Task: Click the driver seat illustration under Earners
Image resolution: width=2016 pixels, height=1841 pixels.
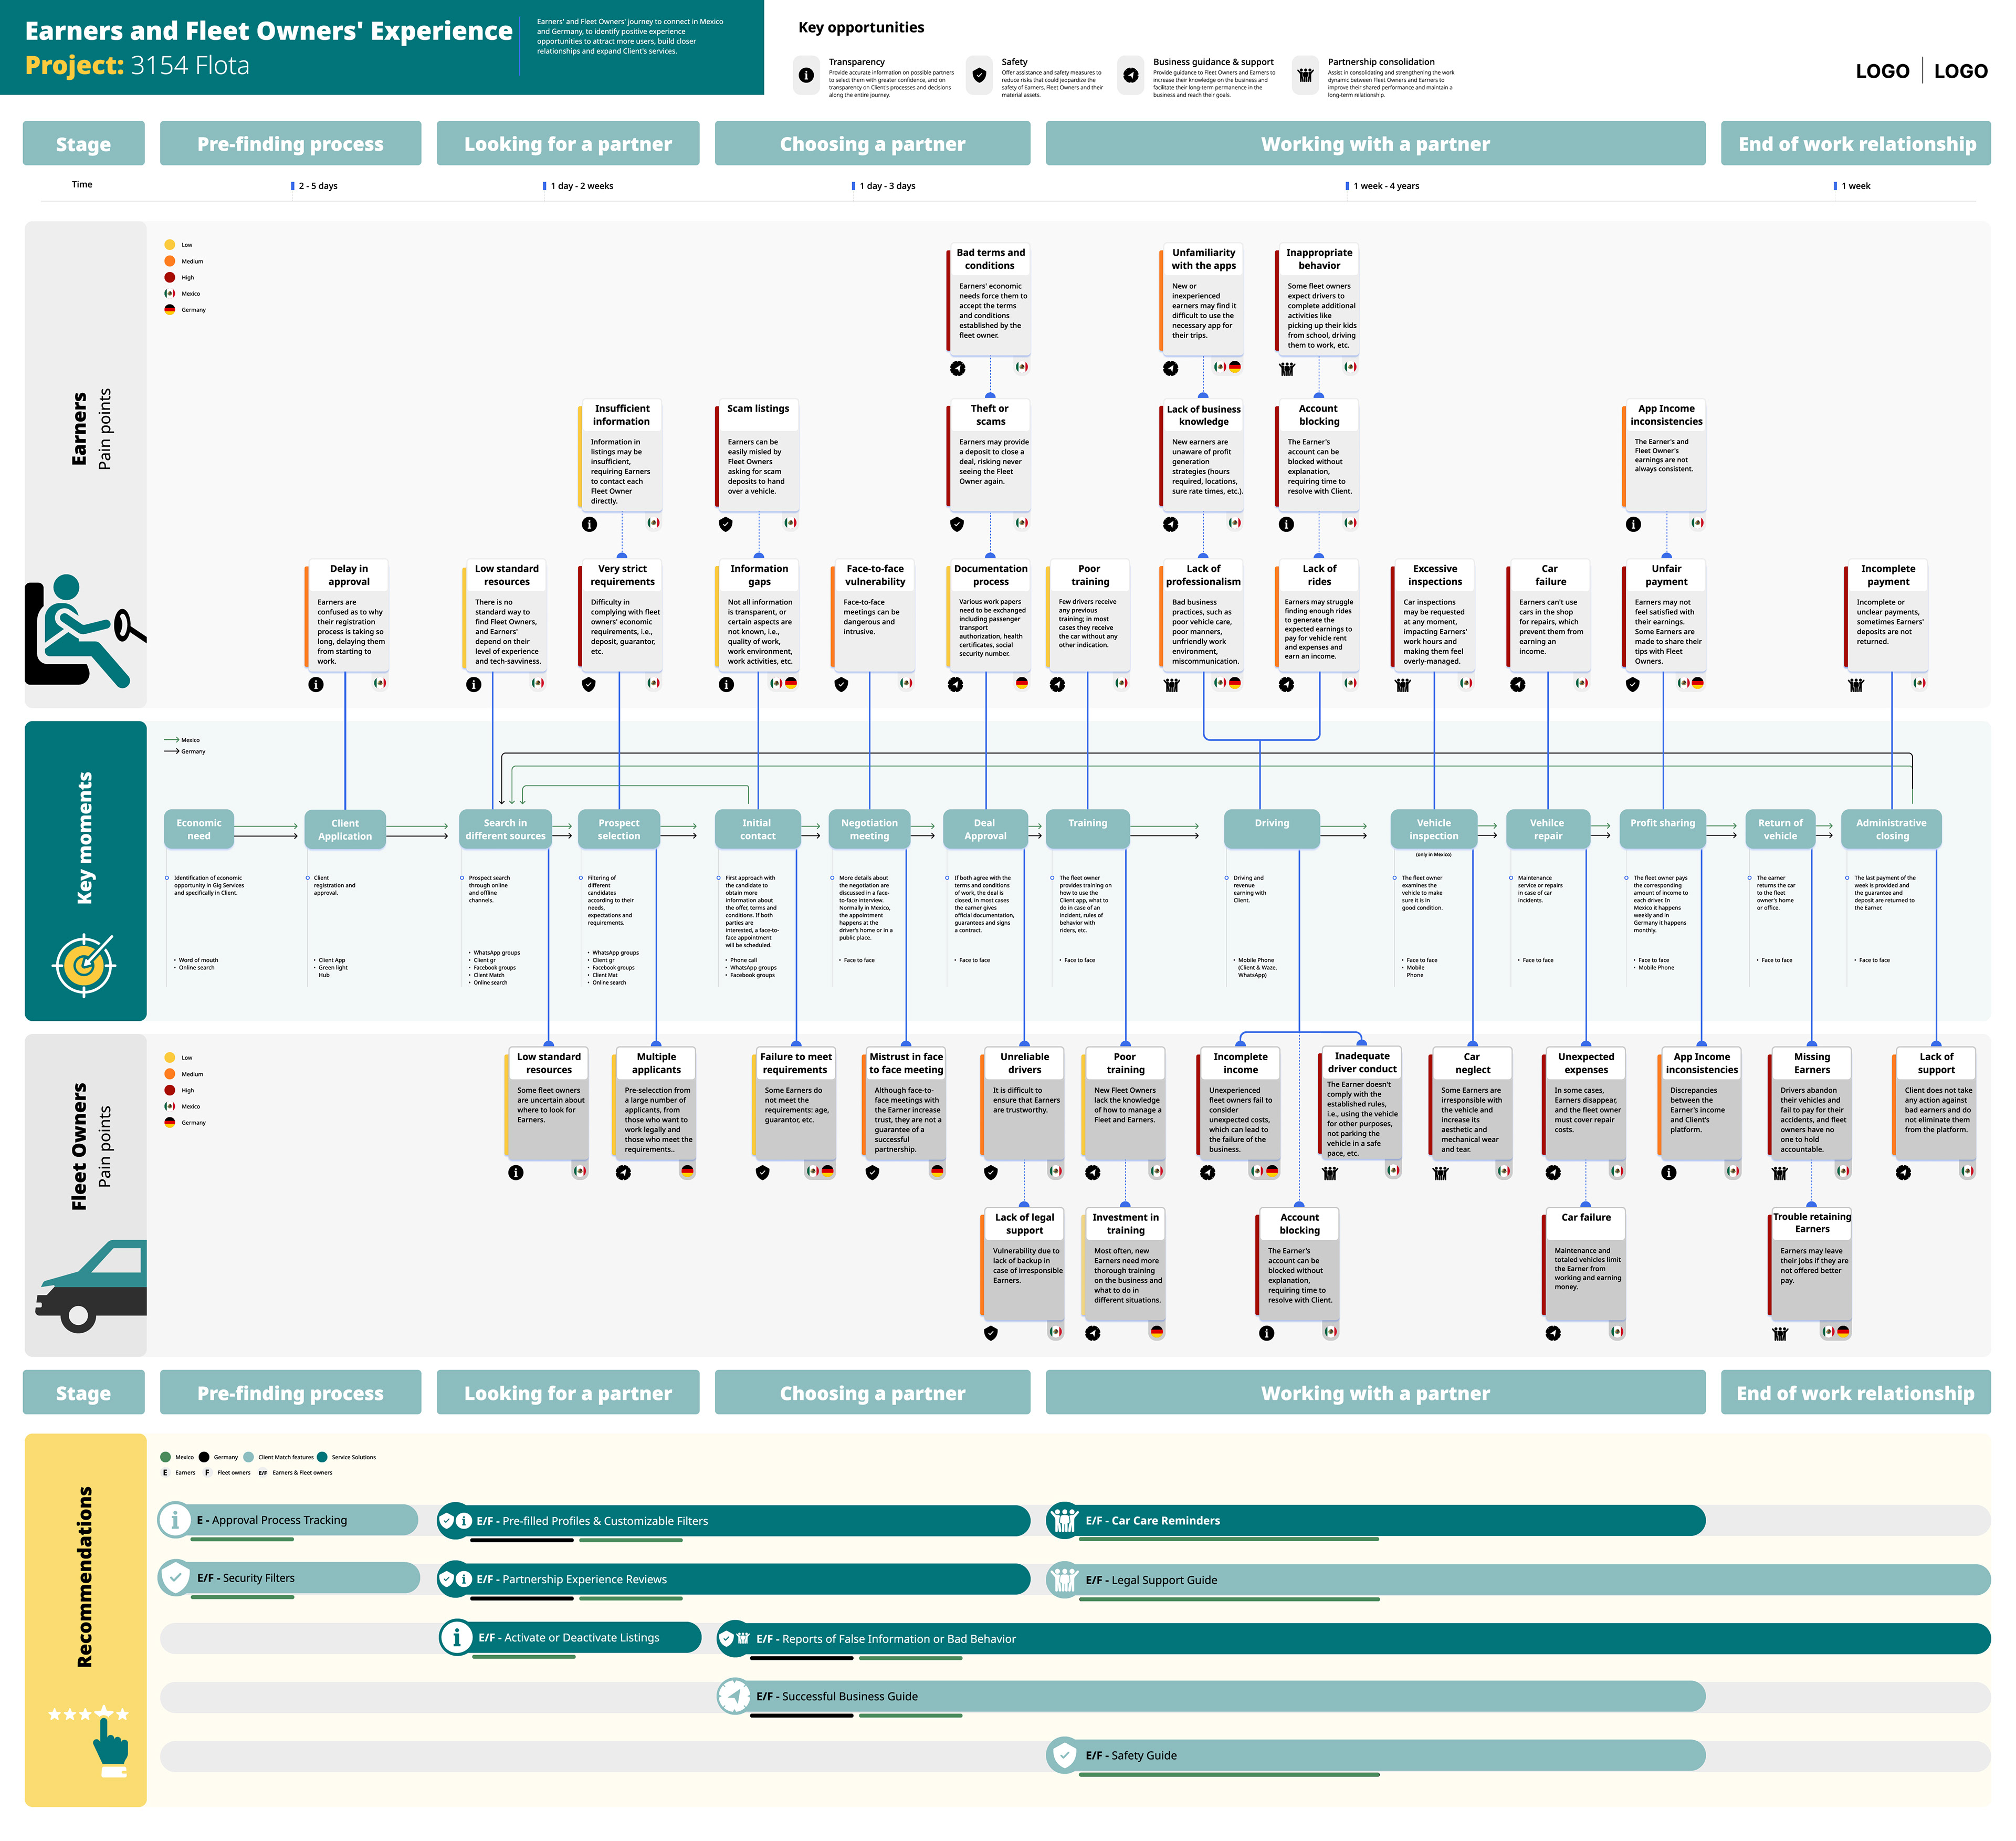Action: click(83, 632)
